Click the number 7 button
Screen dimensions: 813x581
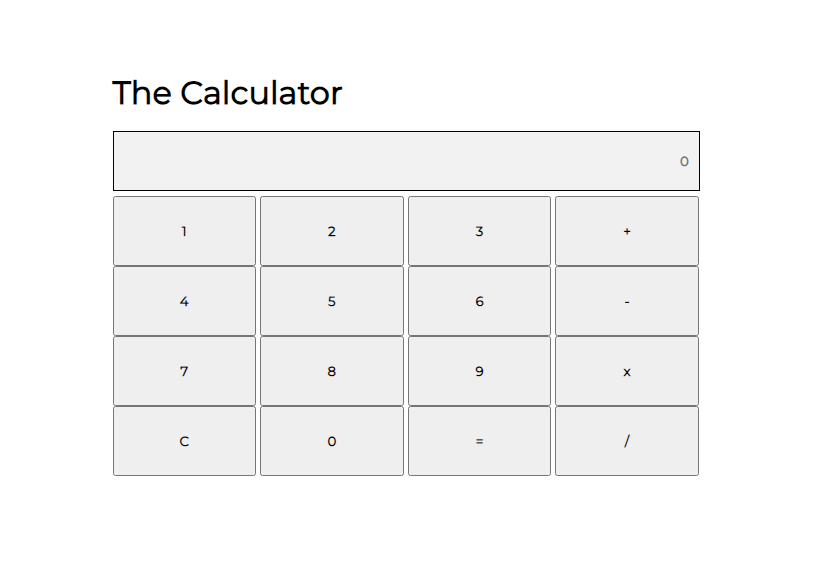[184, 371]
